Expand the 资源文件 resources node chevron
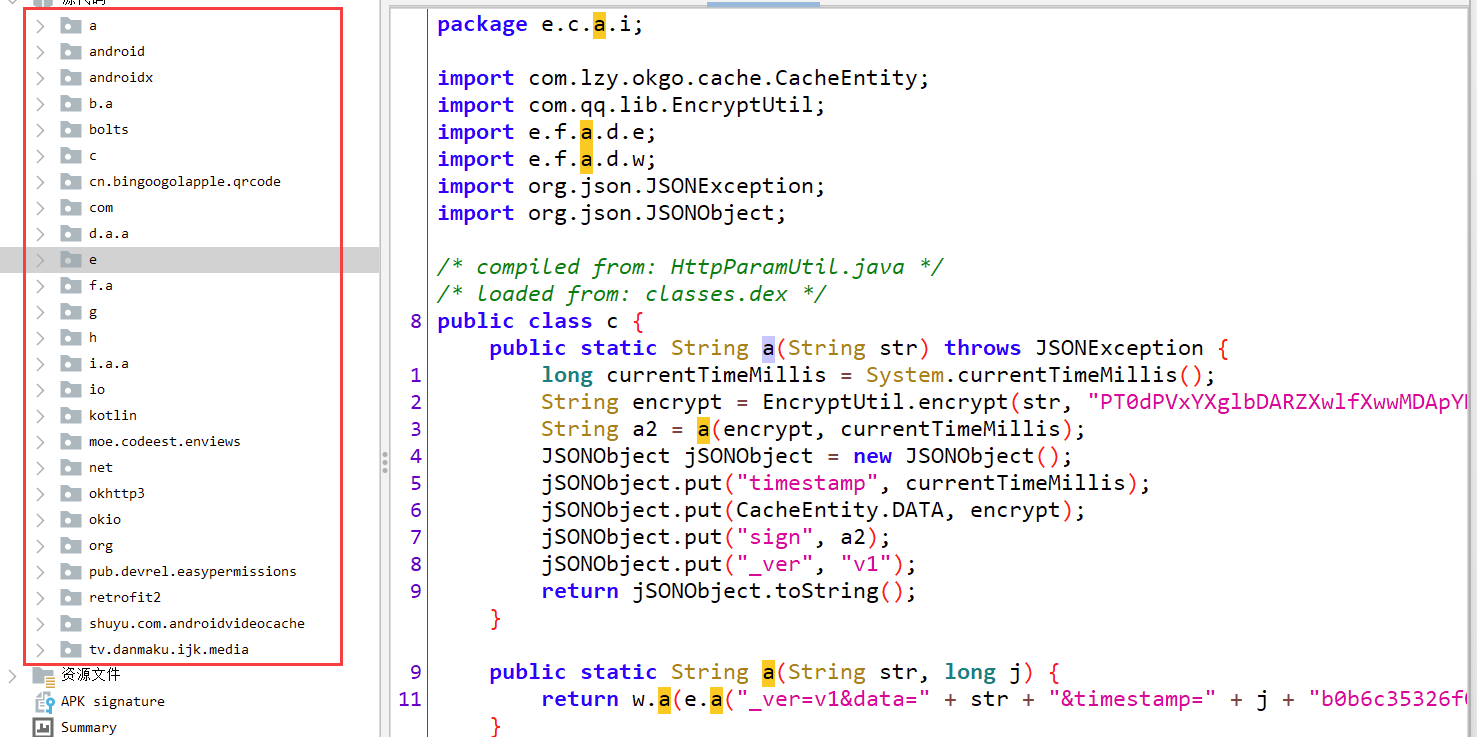This screenshot has height=737, width=1477. pos(12,675)
